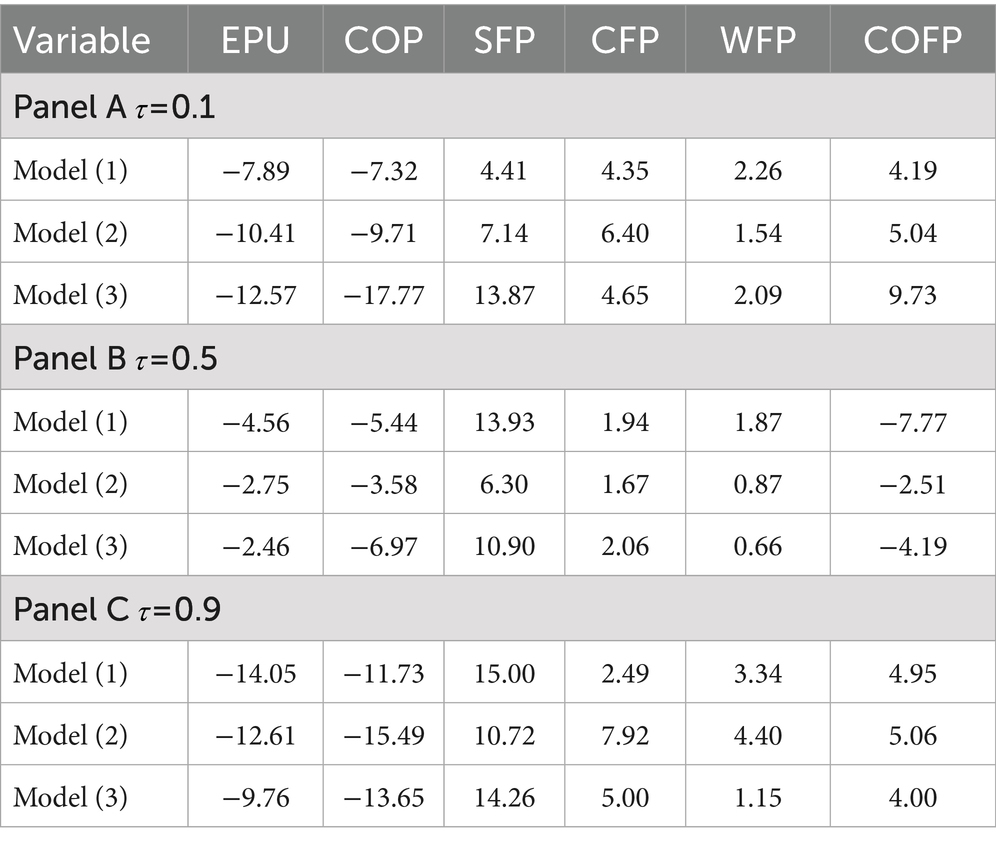Select the CFP column header
The height and width of the screenshot is (845, 996).
click(625, 40)
